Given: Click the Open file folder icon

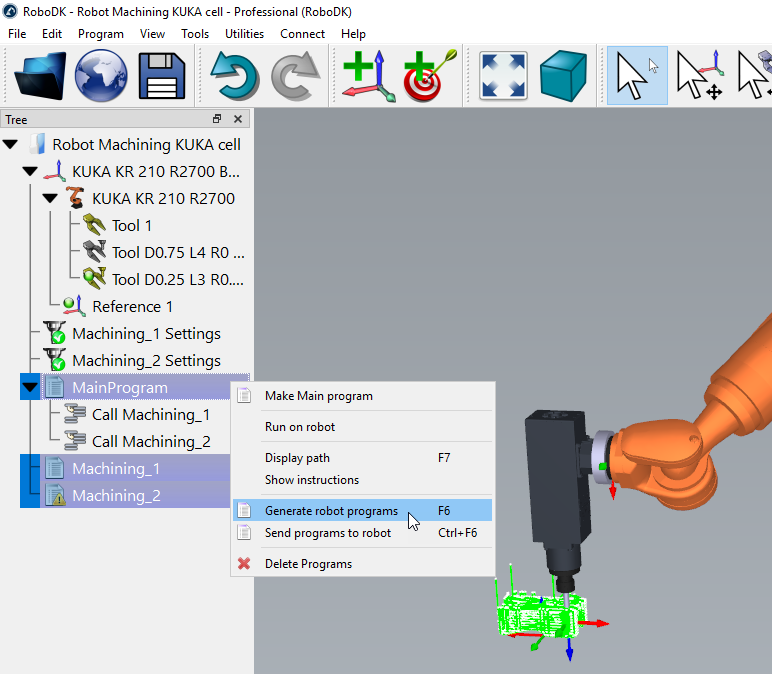Looking at the screenshot, I should (40, 75).
